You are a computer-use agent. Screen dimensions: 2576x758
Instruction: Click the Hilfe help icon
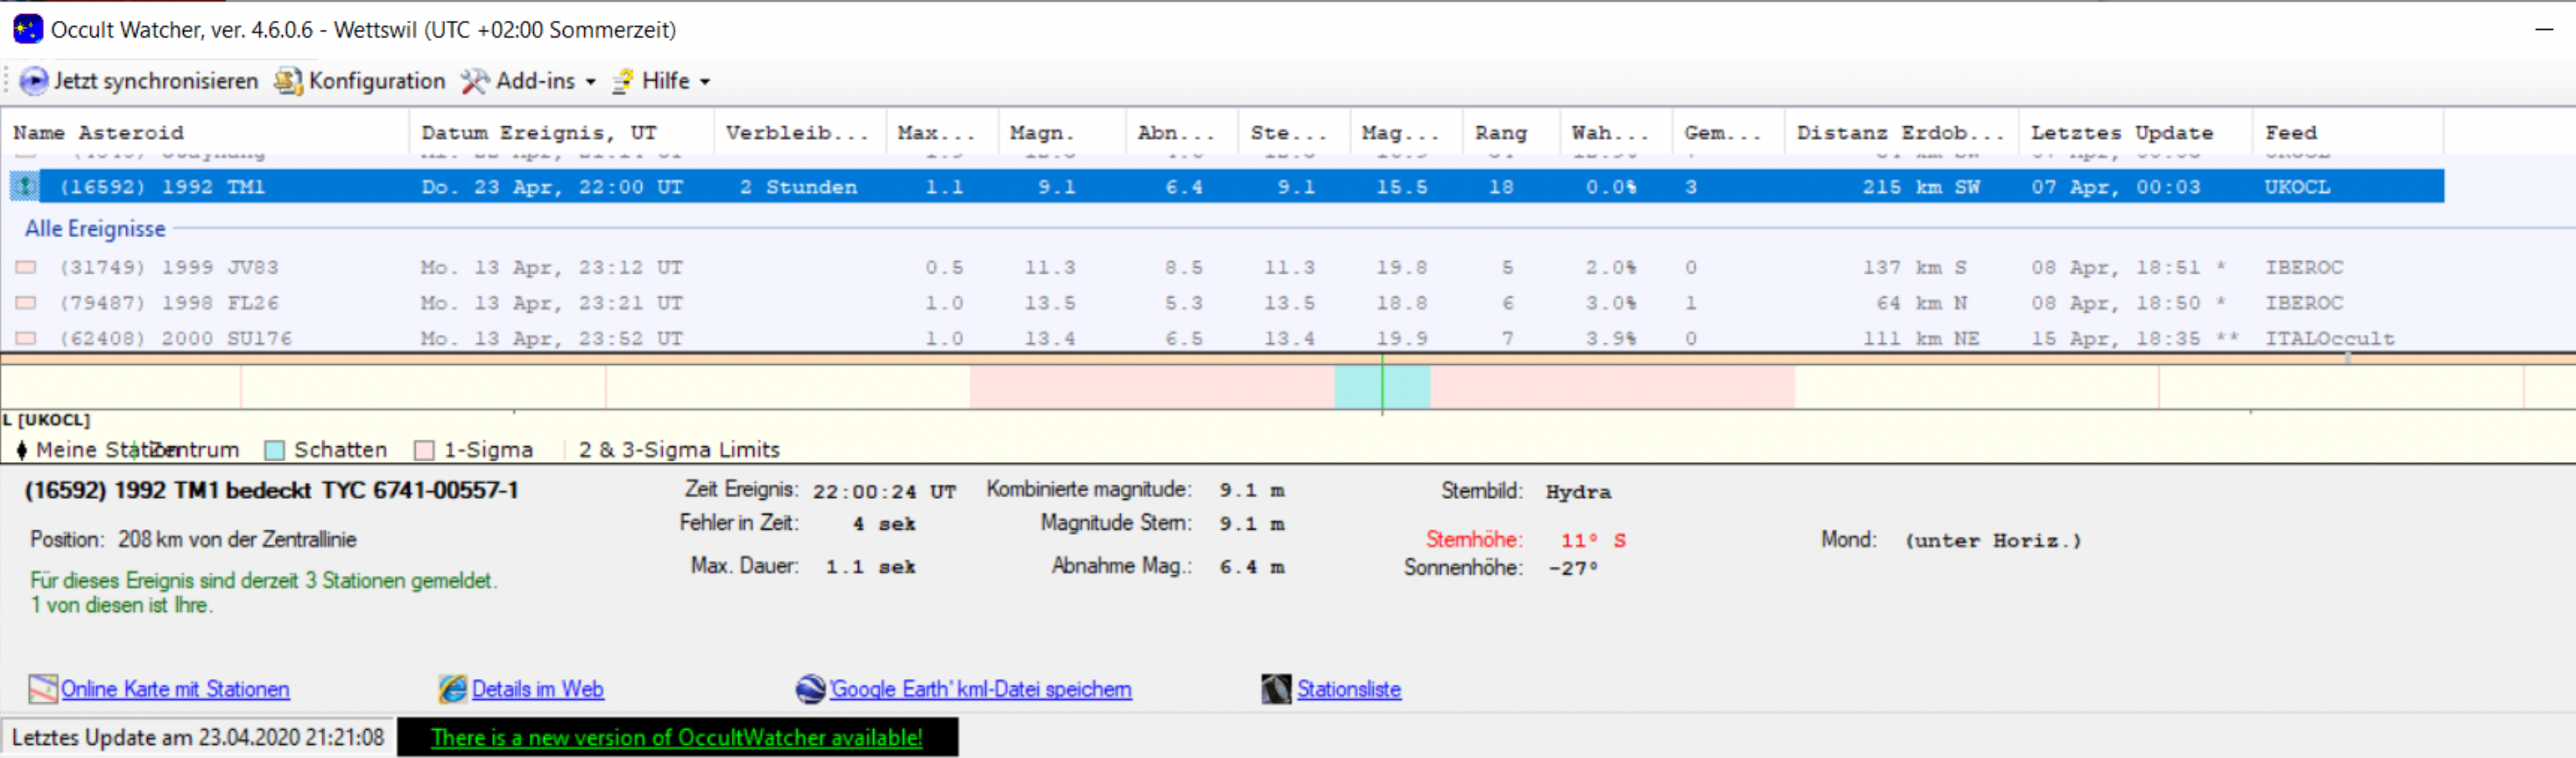[x=623, y=81]
